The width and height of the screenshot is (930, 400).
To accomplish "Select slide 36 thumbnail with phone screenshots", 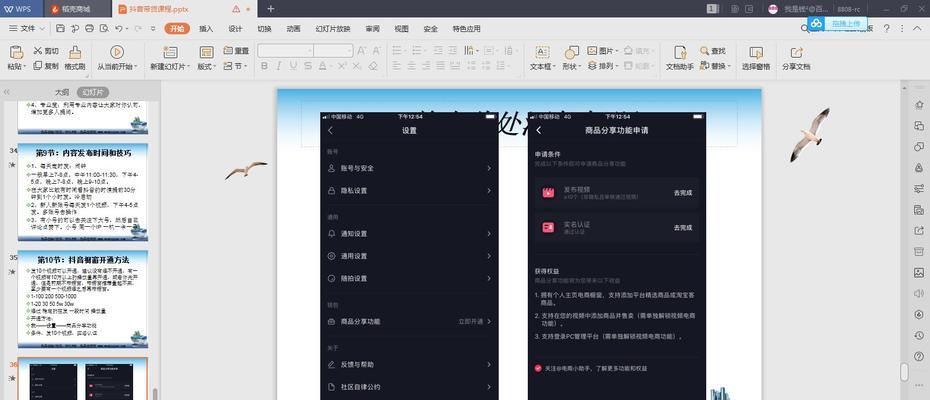I will pos(83,379).
